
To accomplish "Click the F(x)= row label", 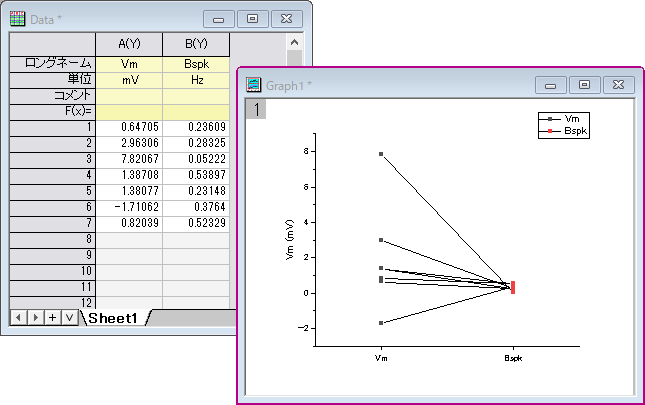I will [x=52, y=112].
